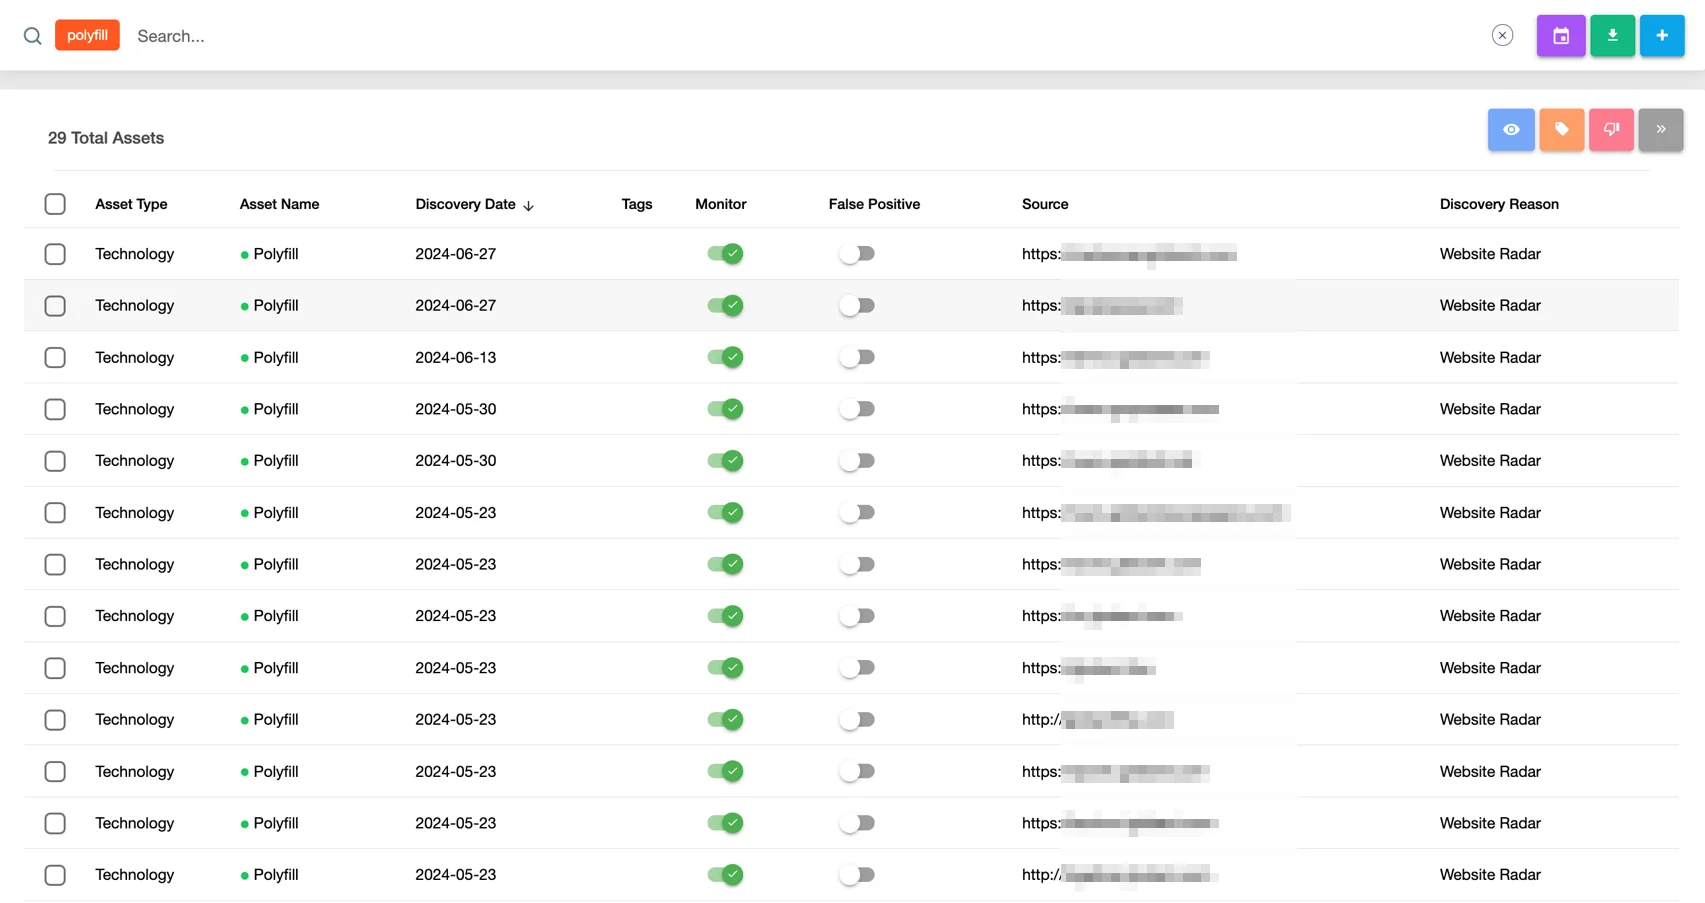Image resolution: width=1705 pixels, height=903 pixels.
Task: Focus the Search... input field
Action: [x=800, y=36]
